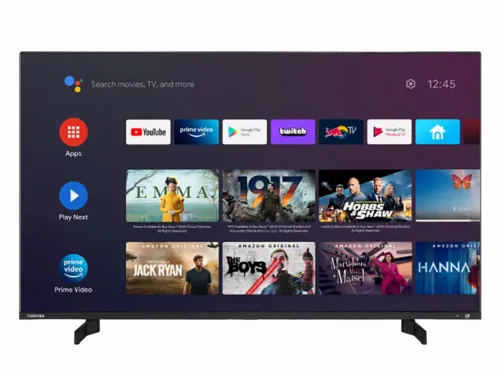Play the EMMA movie thumbnail

click(x=172, y=196)
